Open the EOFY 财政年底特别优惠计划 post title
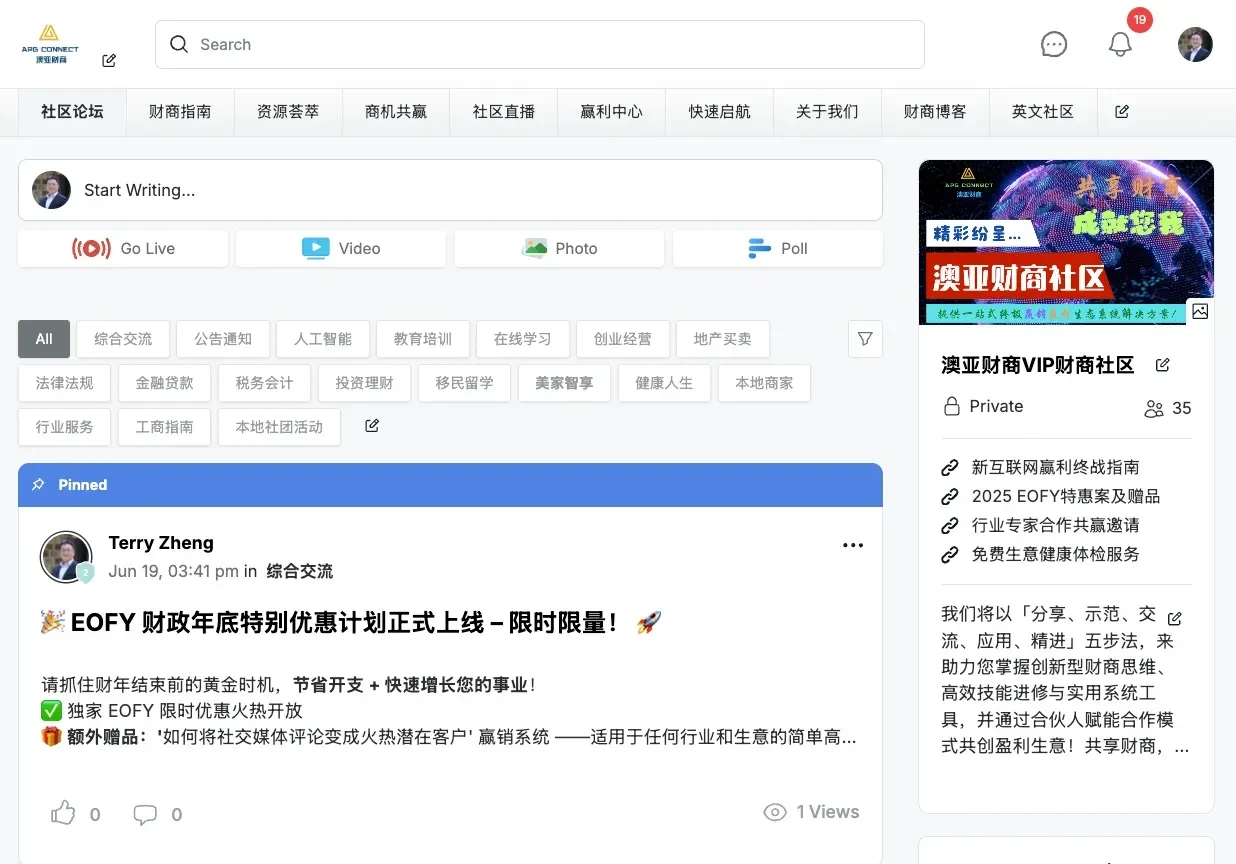 click(x=351, y=623)
